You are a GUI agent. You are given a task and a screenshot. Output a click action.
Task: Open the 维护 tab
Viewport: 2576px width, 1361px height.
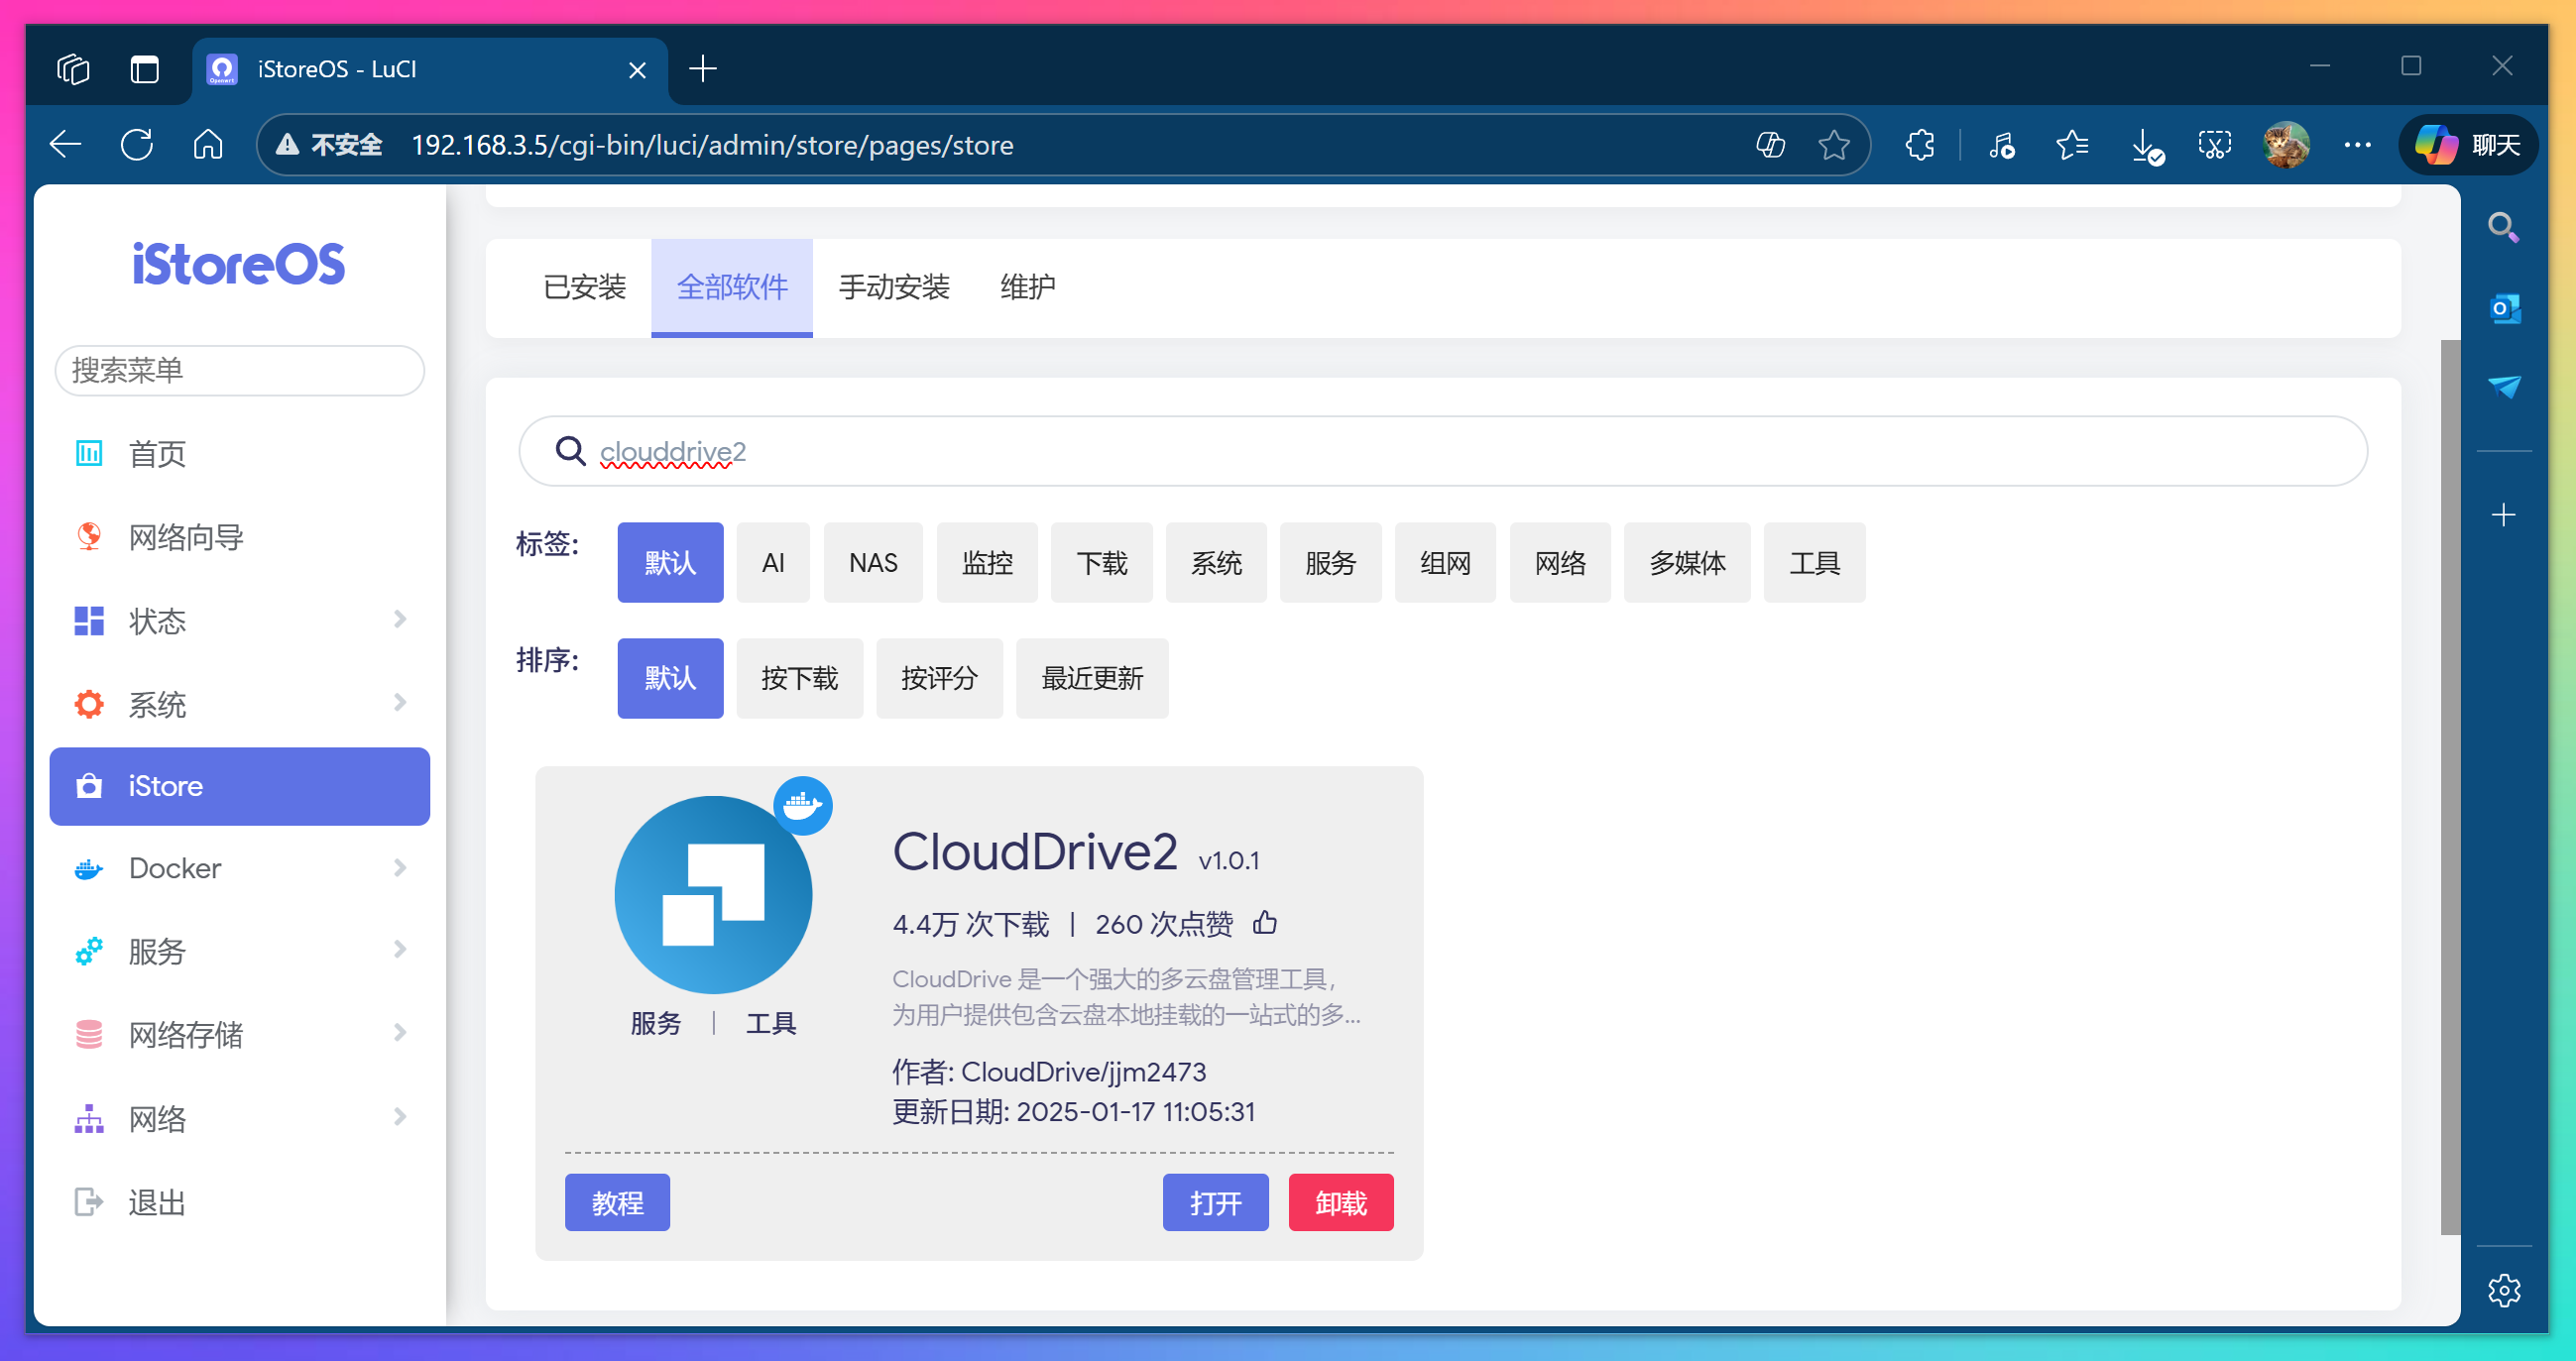(x=1027, y=288)
